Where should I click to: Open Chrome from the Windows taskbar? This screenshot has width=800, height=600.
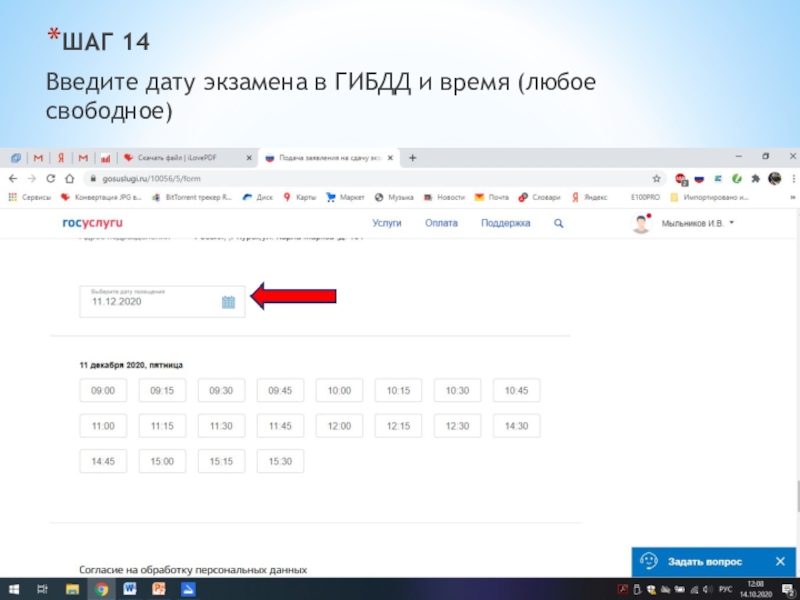[101, 590]
